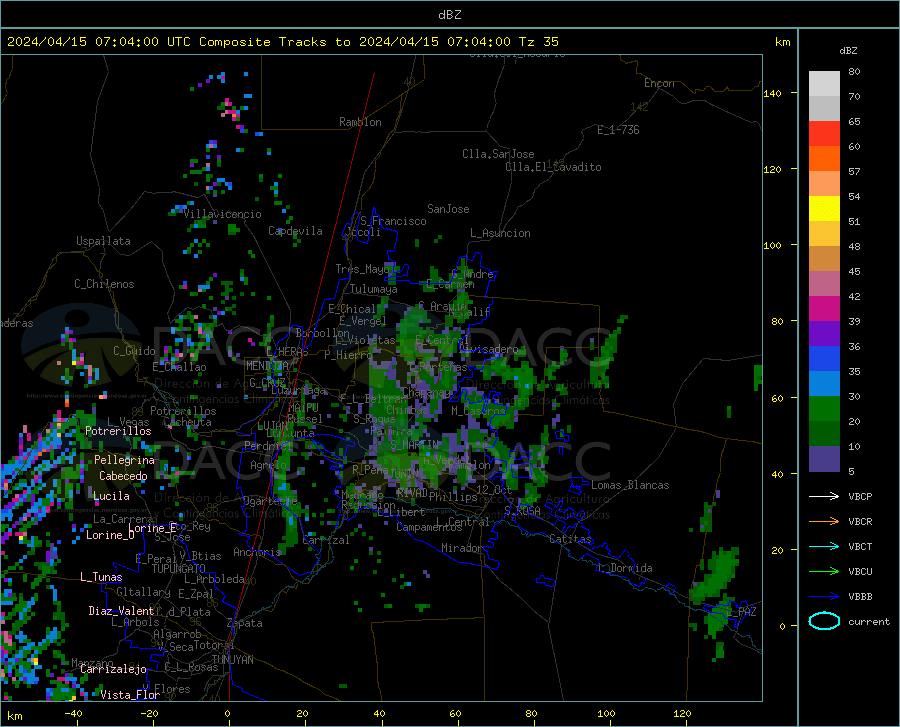Click the 100 km vertical axis tick label

(x=773, y=245)
